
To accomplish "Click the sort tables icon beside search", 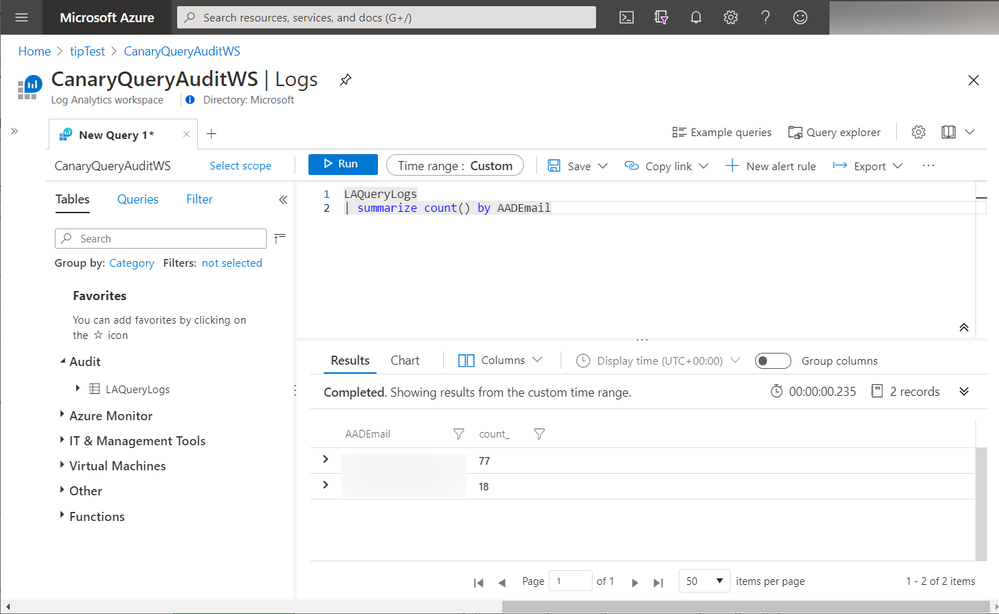I will point(280,238).
